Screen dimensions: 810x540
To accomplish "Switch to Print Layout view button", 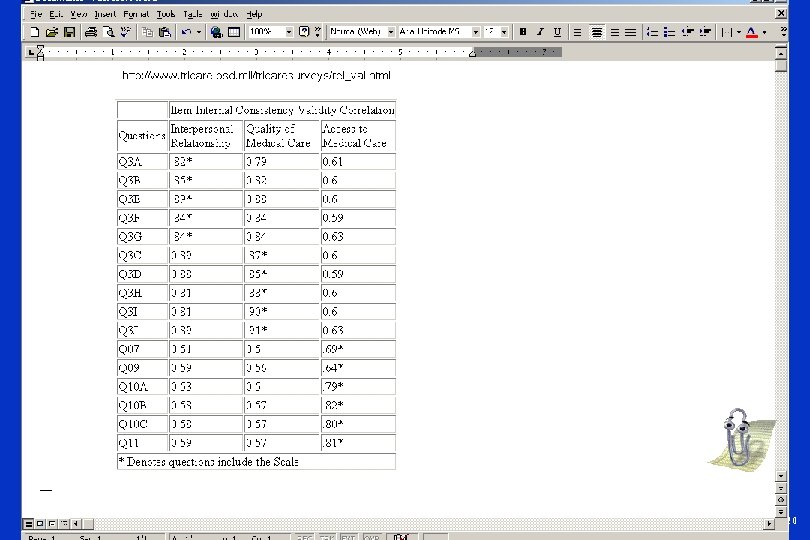I will pyautogui.click(x=52, y=523).
